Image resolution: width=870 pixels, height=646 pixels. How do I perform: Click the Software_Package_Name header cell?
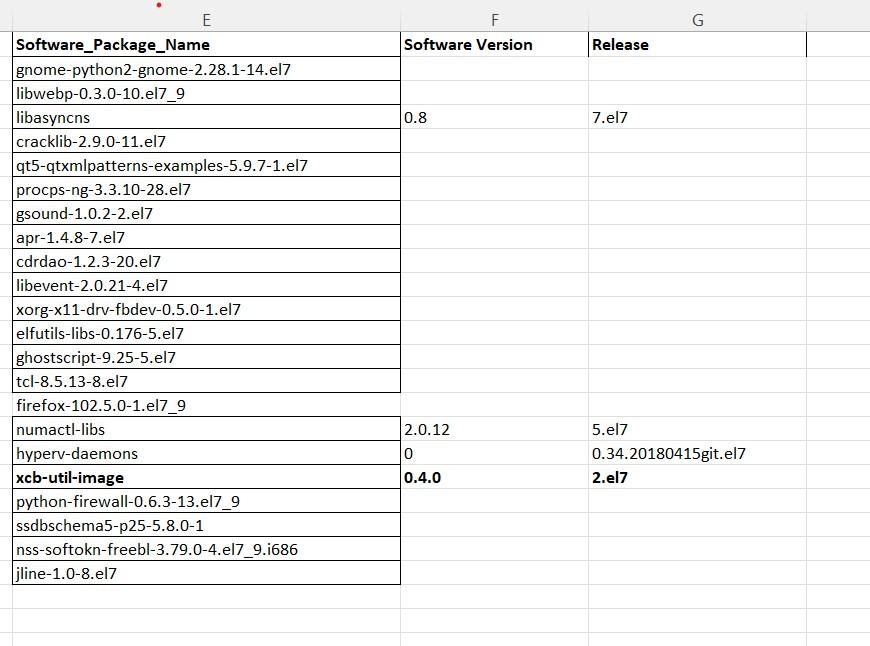click(x=113, y=44)
